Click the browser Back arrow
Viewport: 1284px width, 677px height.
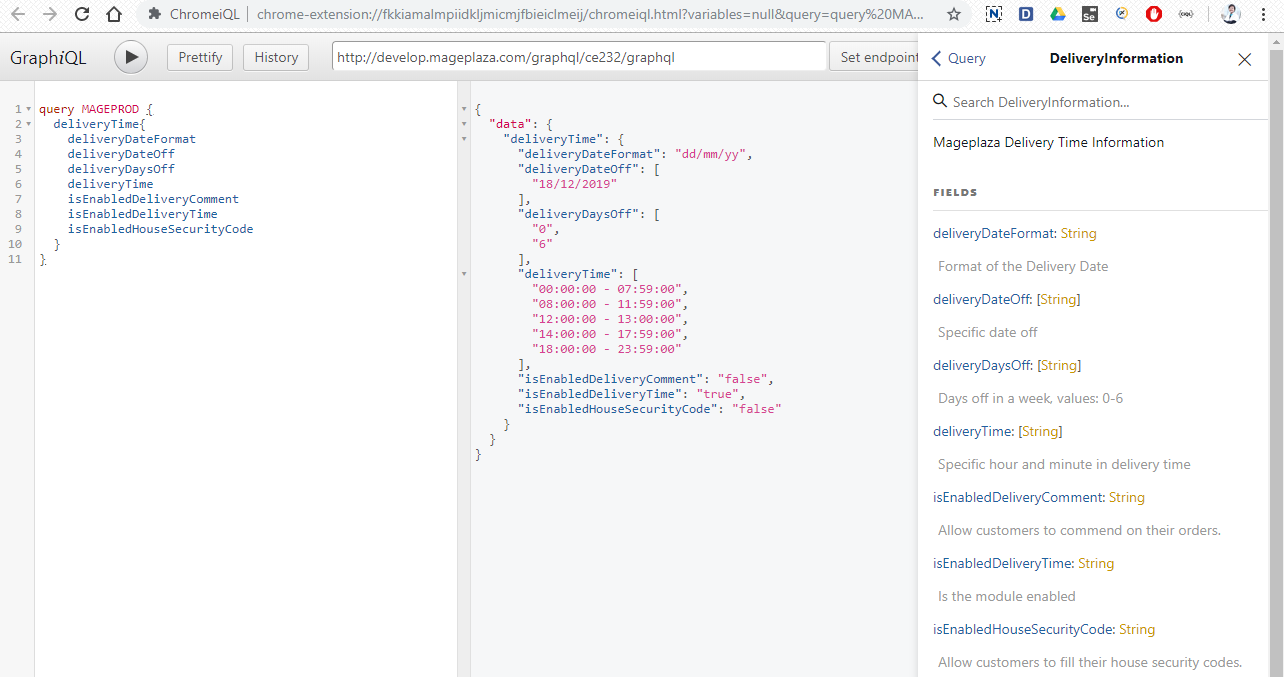(x=18, y=15)
